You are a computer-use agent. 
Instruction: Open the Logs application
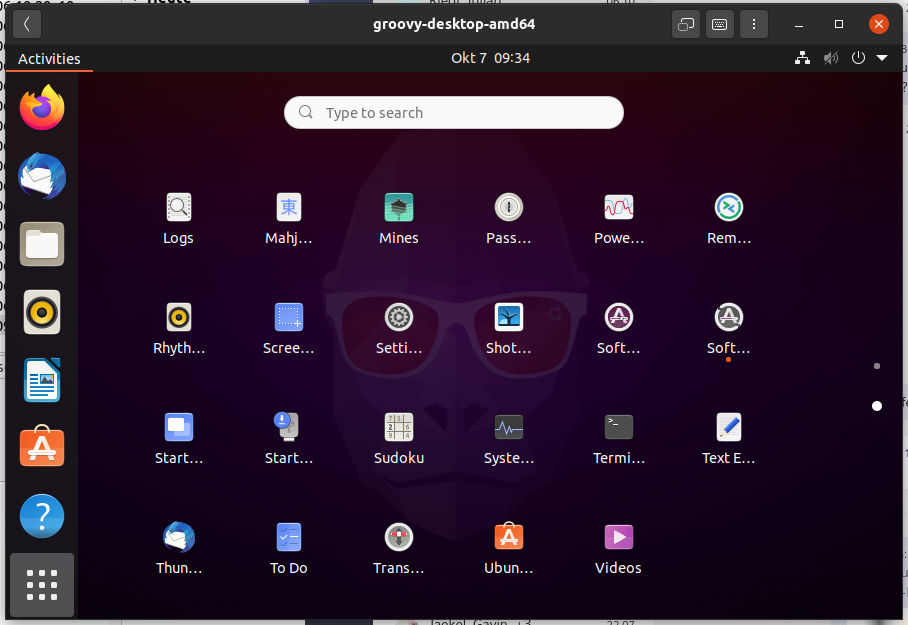click(x=178, y=219)
